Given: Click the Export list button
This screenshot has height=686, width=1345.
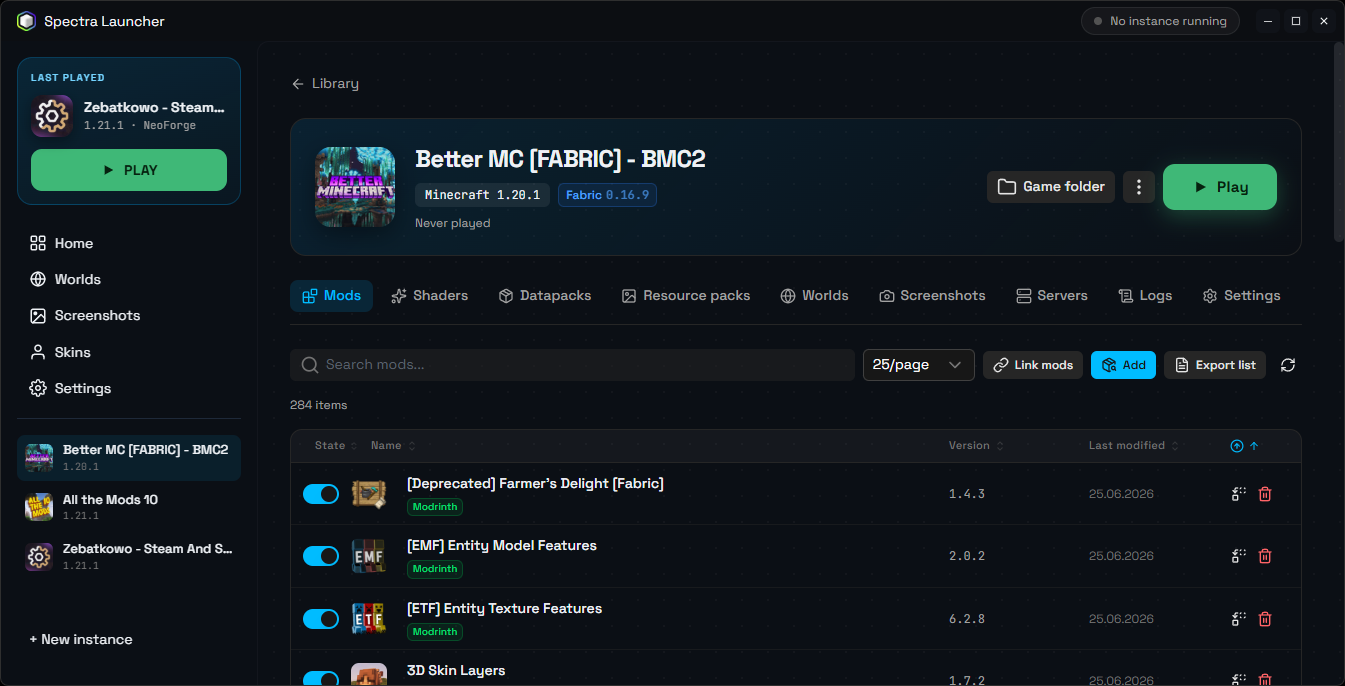Looking at the screenshot, I should pos(1215,365).
